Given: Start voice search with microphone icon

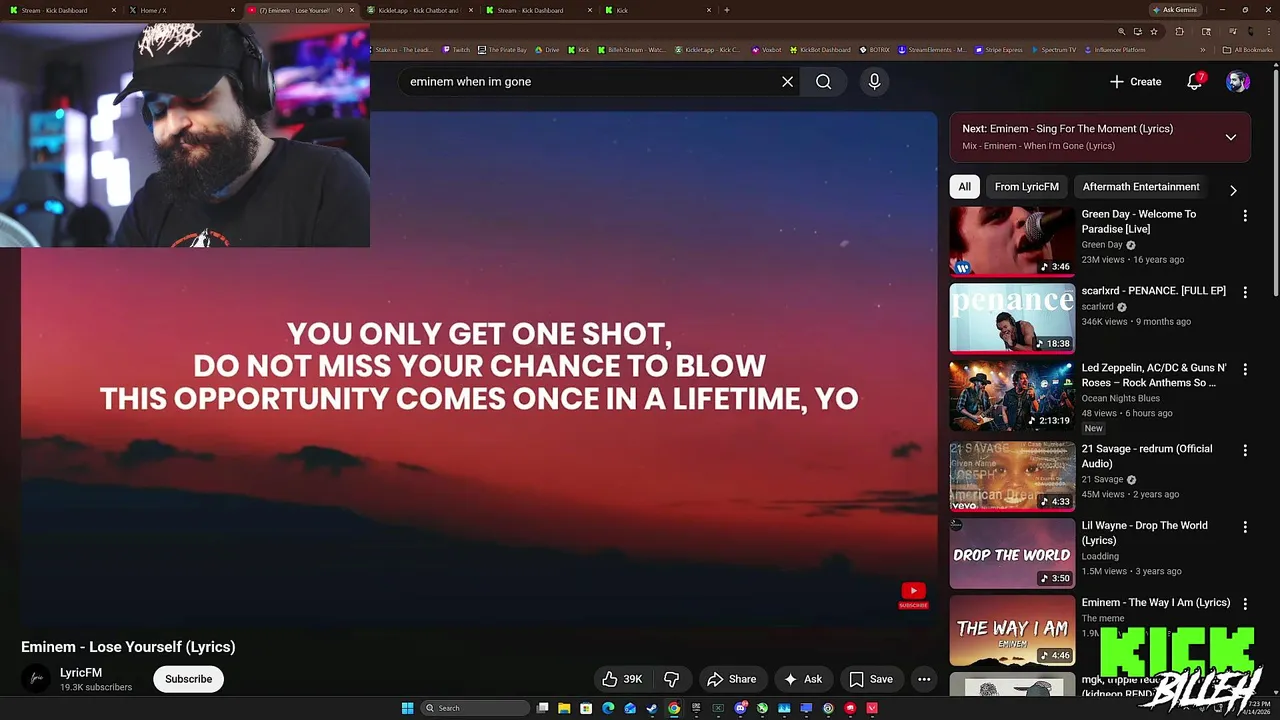Looking at the screenshot, I should tap(874, 82).
